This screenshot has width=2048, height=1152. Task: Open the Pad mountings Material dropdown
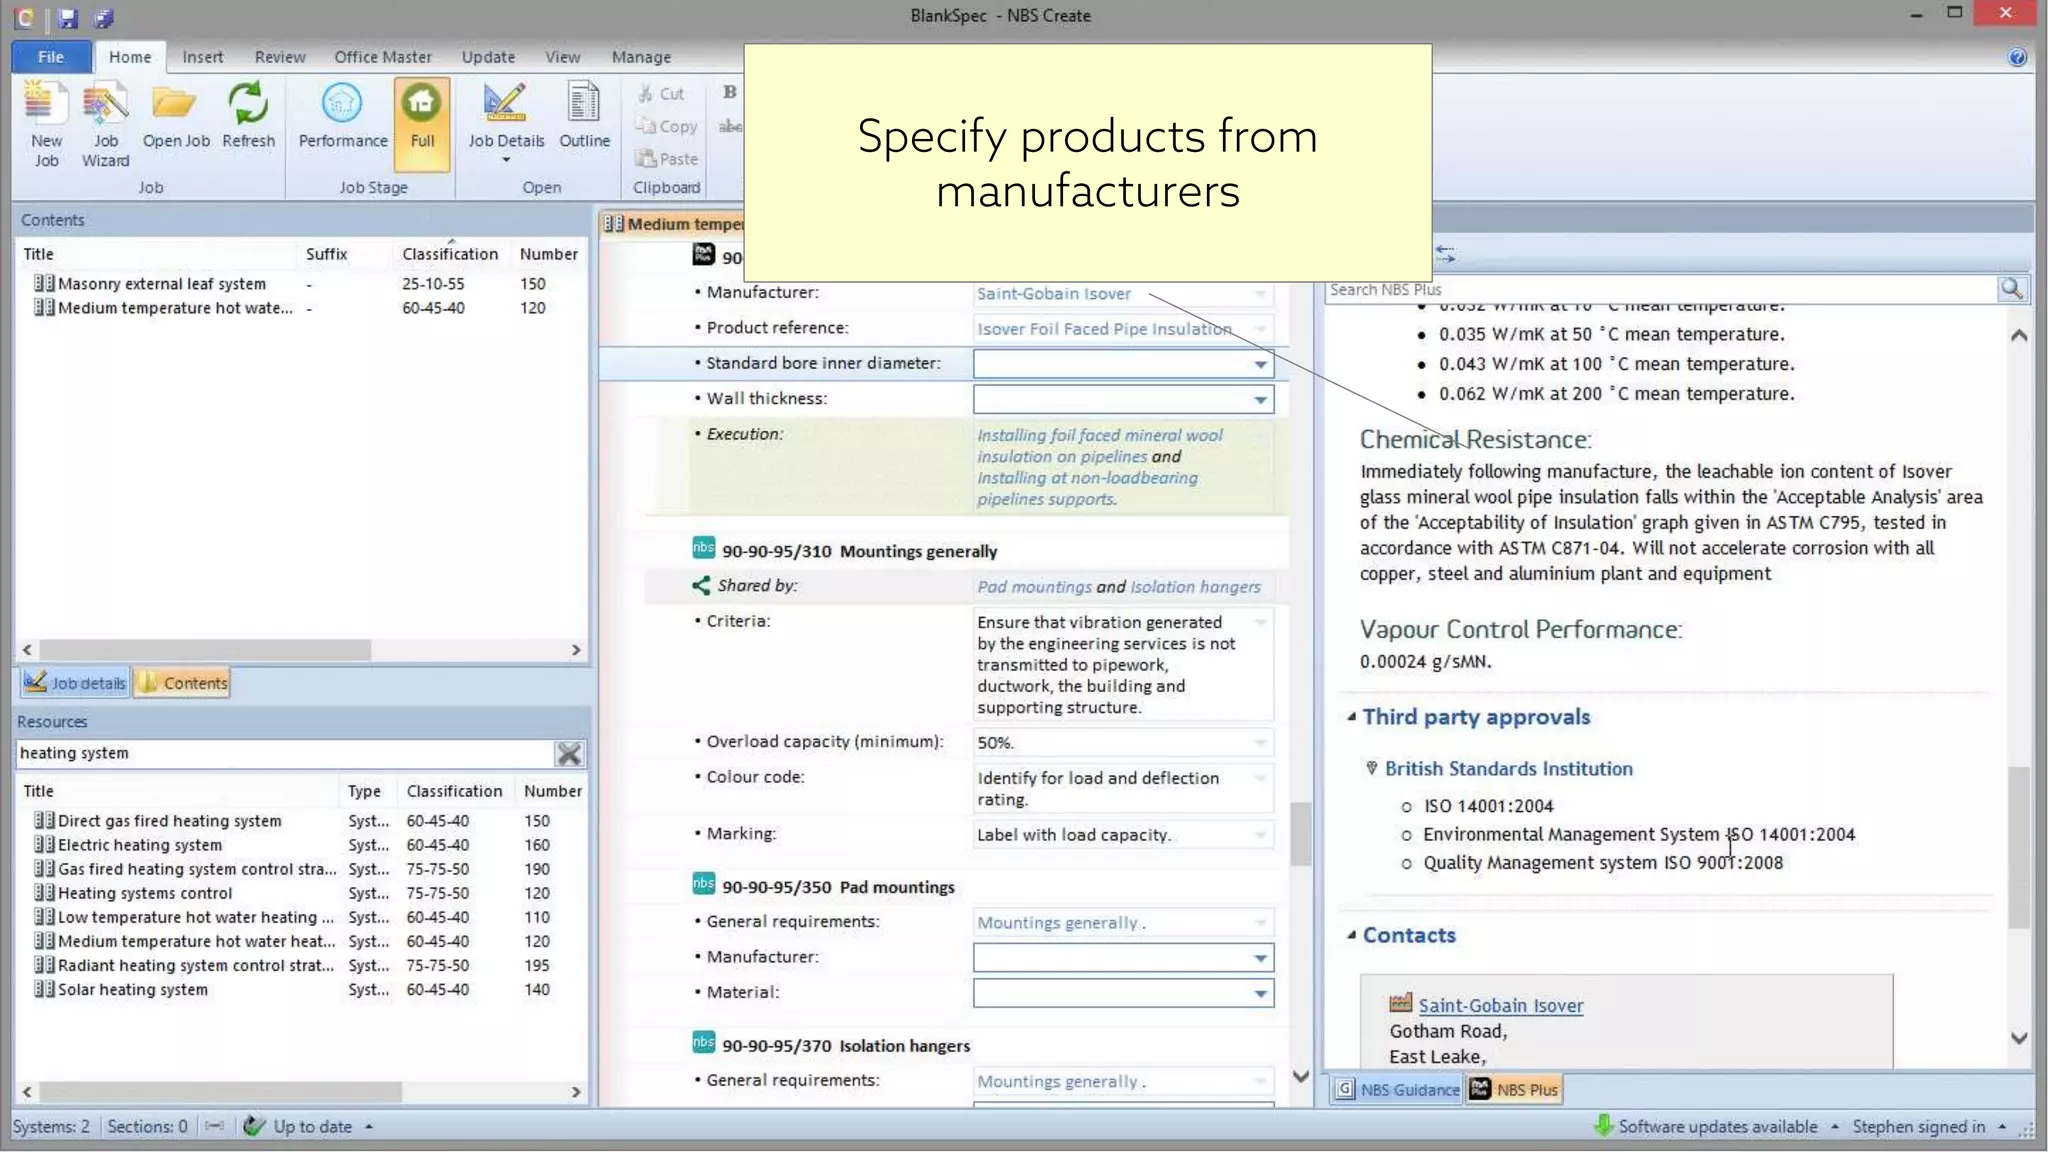tap(1260, 994)
